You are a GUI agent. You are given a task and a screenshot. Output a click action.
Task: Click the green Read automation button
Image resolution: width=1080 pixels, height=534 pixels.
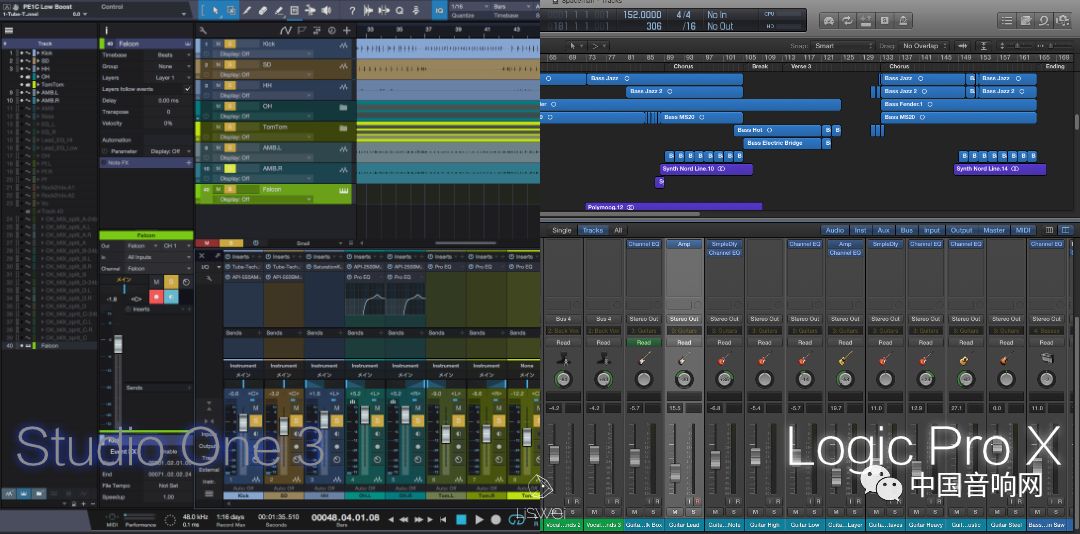643,342
